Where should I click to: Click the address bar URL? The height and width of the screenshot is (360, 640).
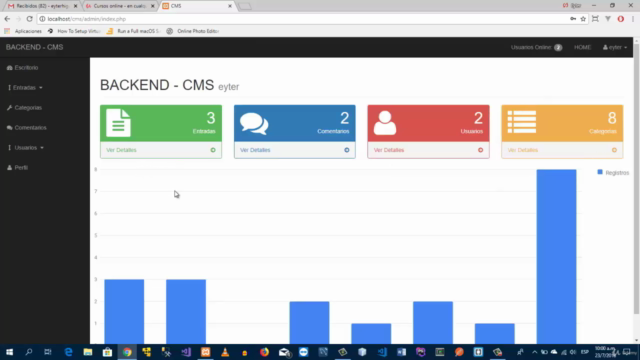87,19
